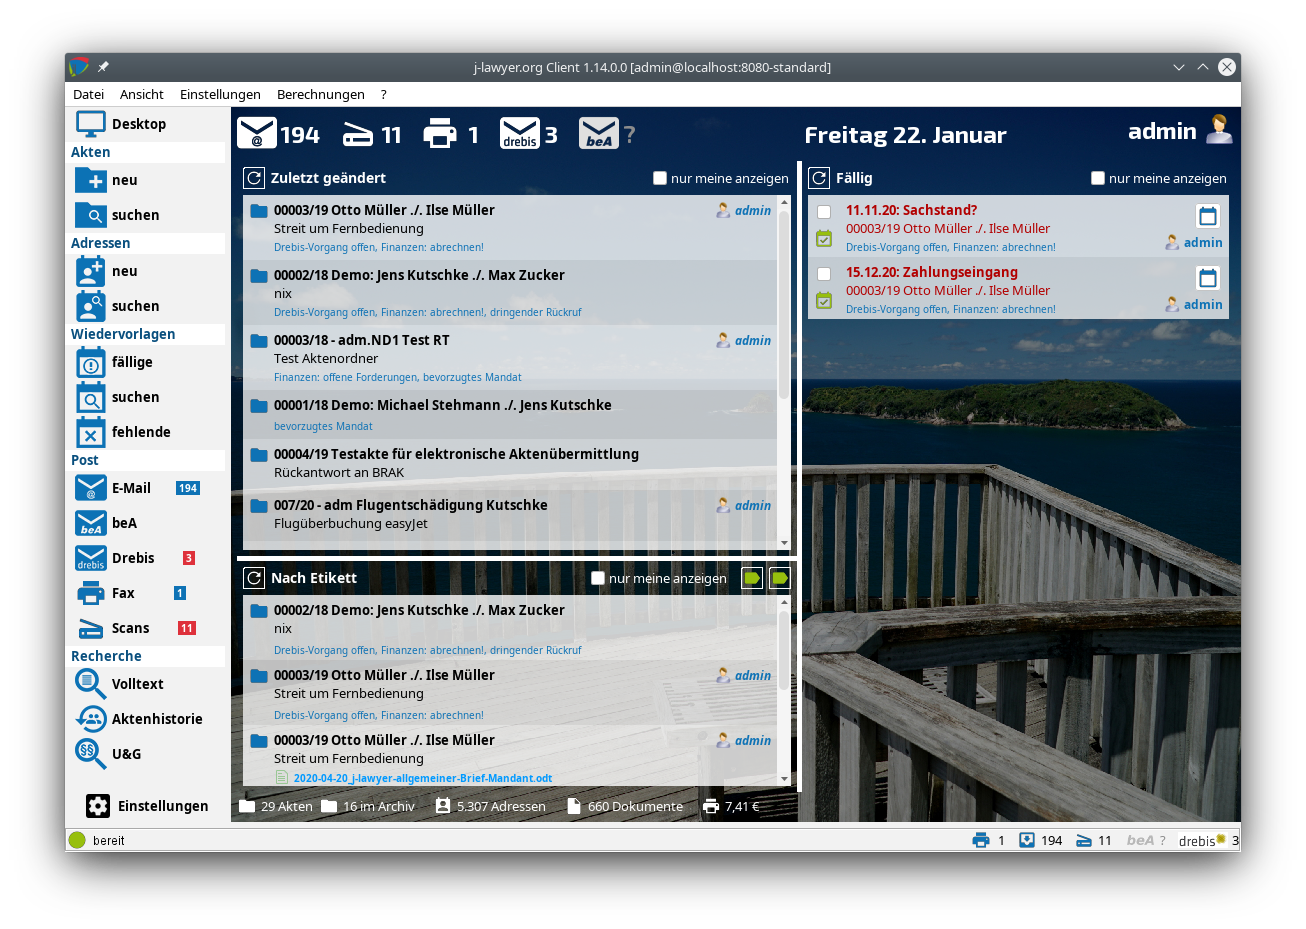Enable 'nur meine anzeigen' in Fällig panel
The height and width of the screenshot is (929, 1306).
tap(1098, 178)
